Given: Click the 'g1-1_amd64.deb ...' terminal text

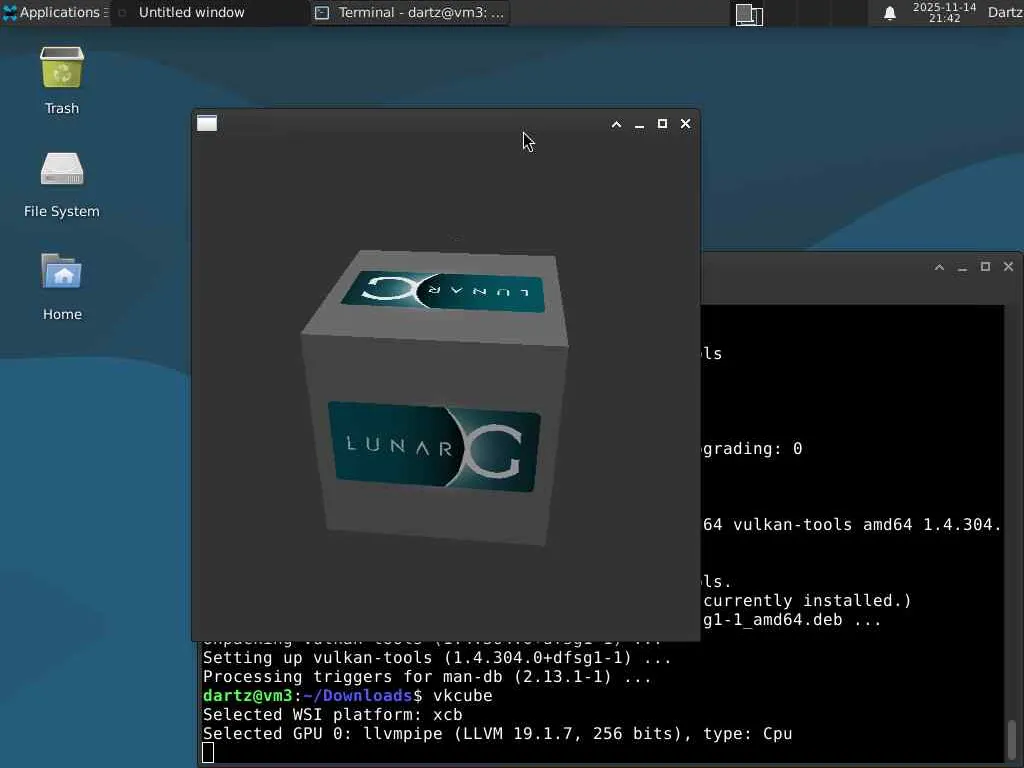Looking at the screenshot, I should pos(792,620).
